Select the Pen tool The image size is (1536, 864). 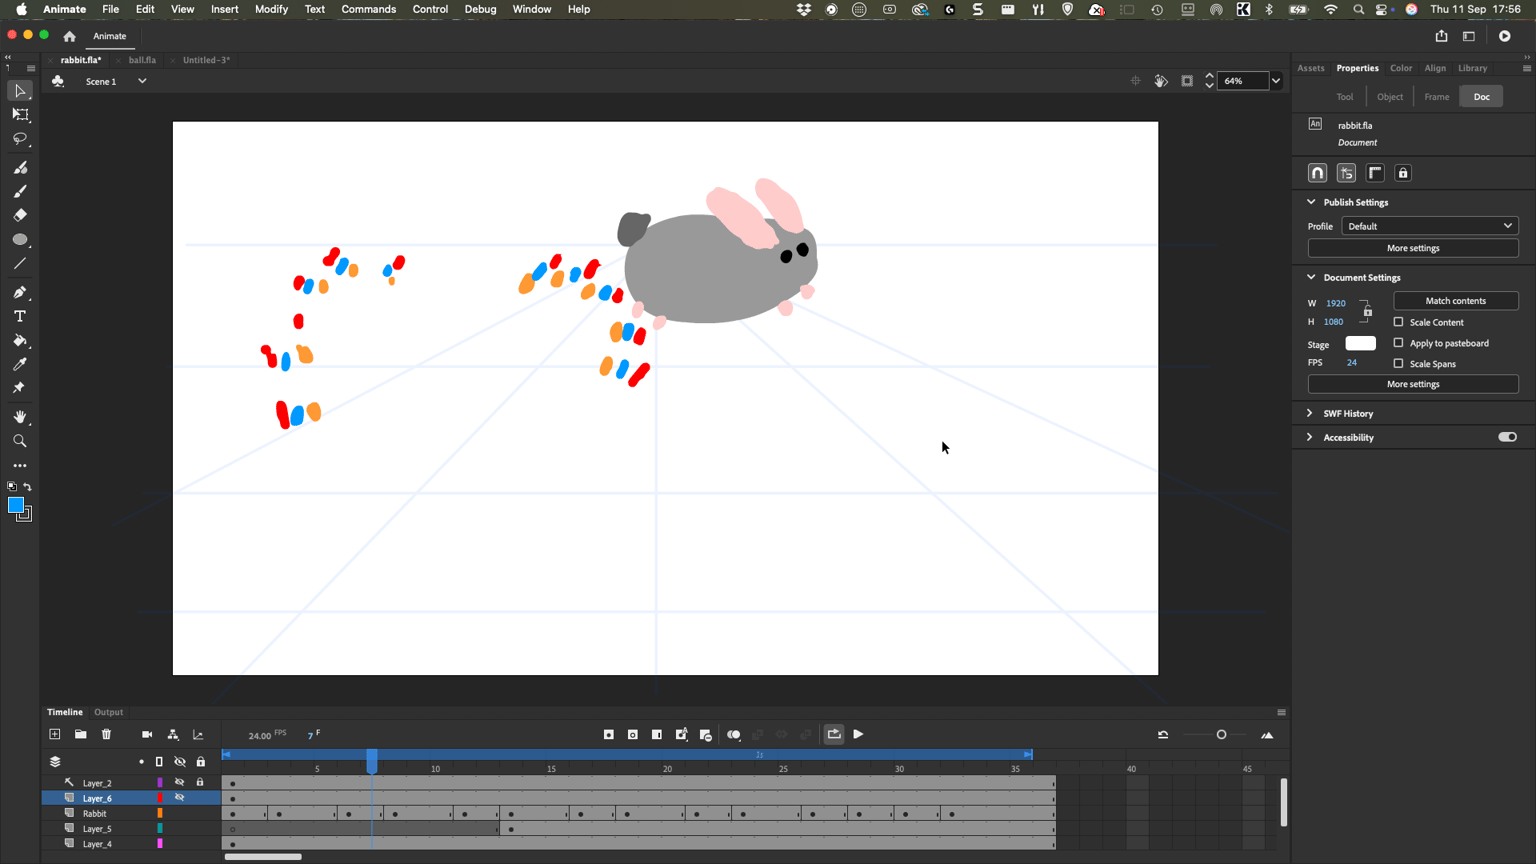[x=20, y=292]
